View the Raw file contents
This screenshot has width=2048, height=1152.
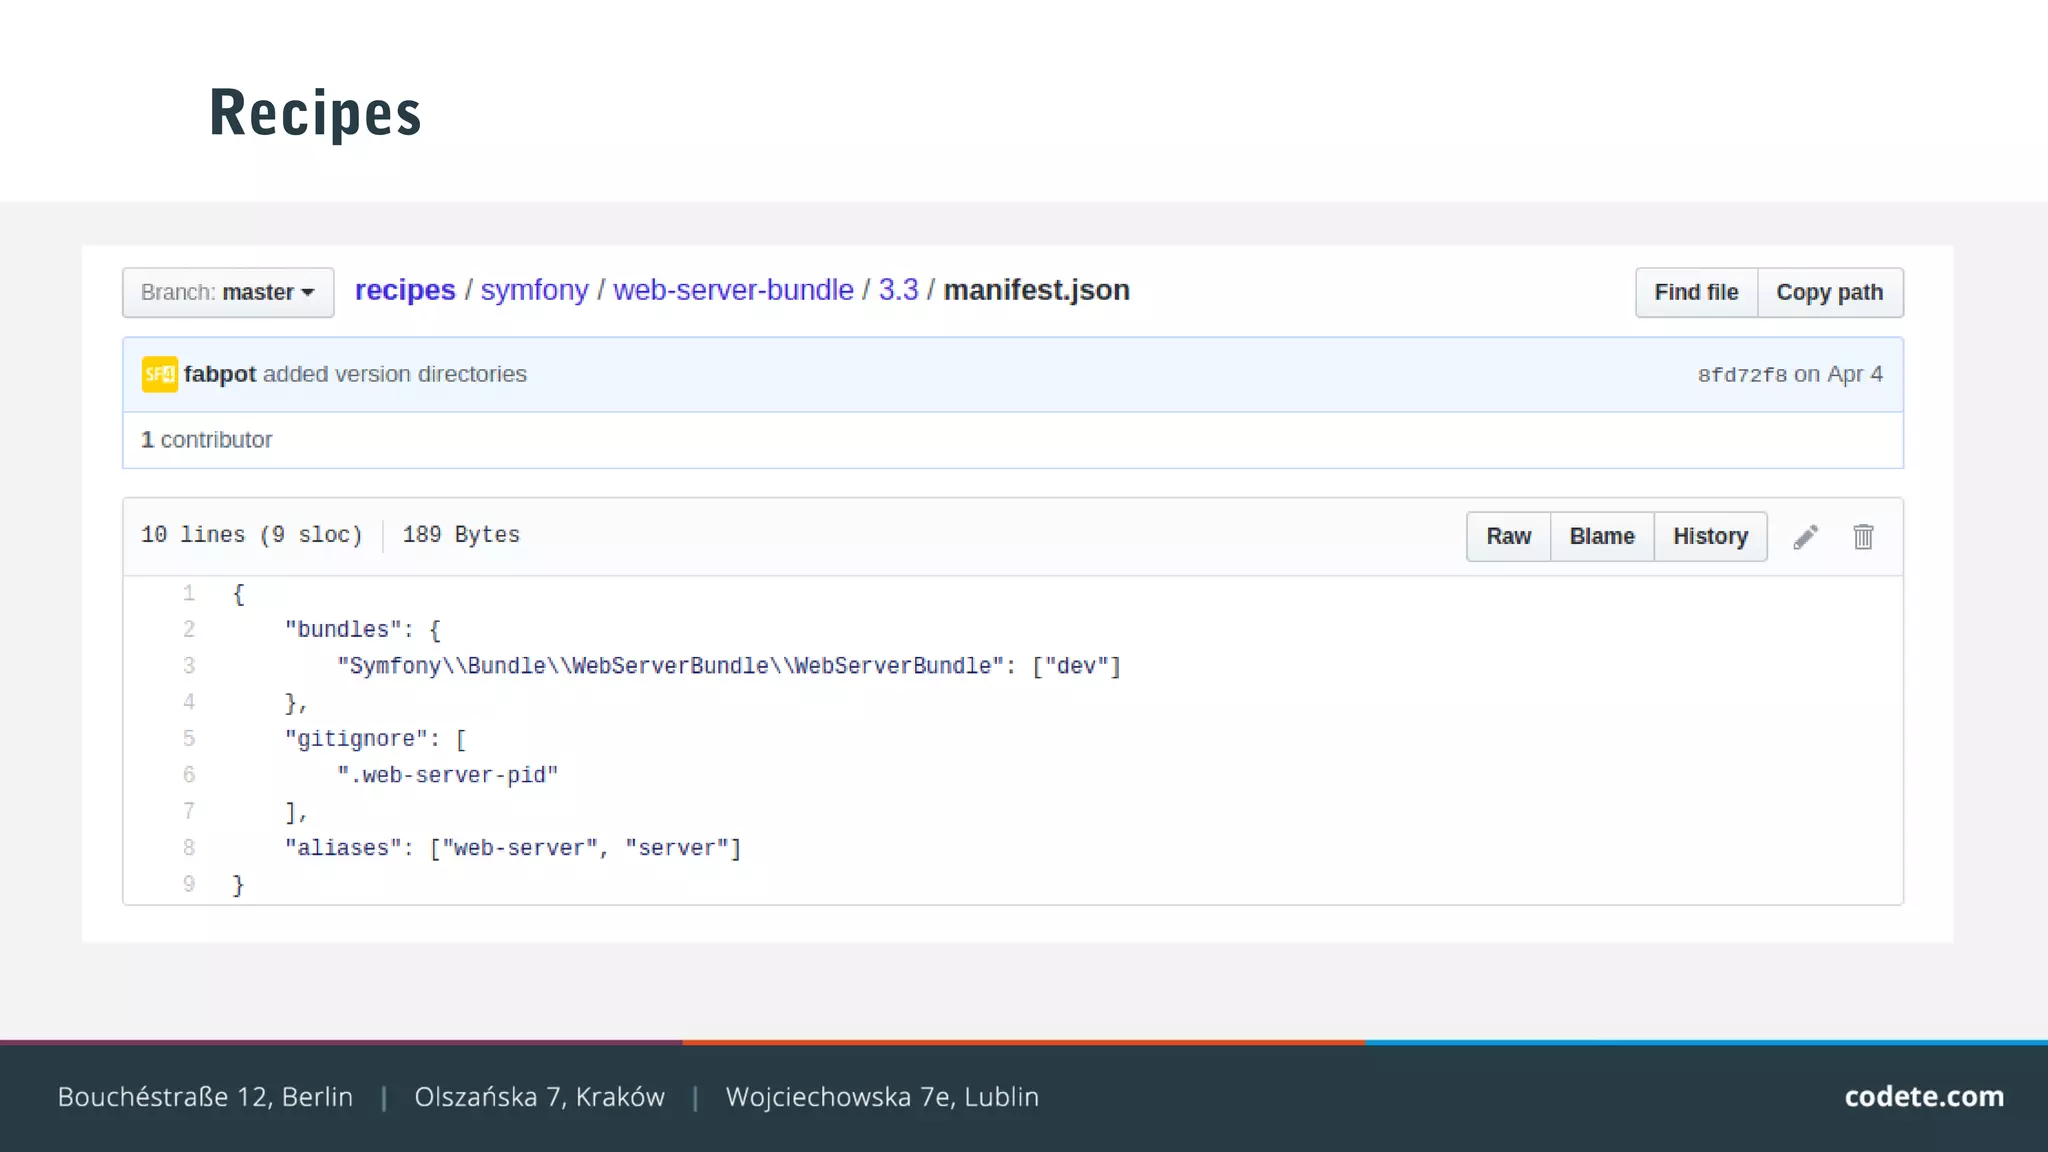[1508, 537]
